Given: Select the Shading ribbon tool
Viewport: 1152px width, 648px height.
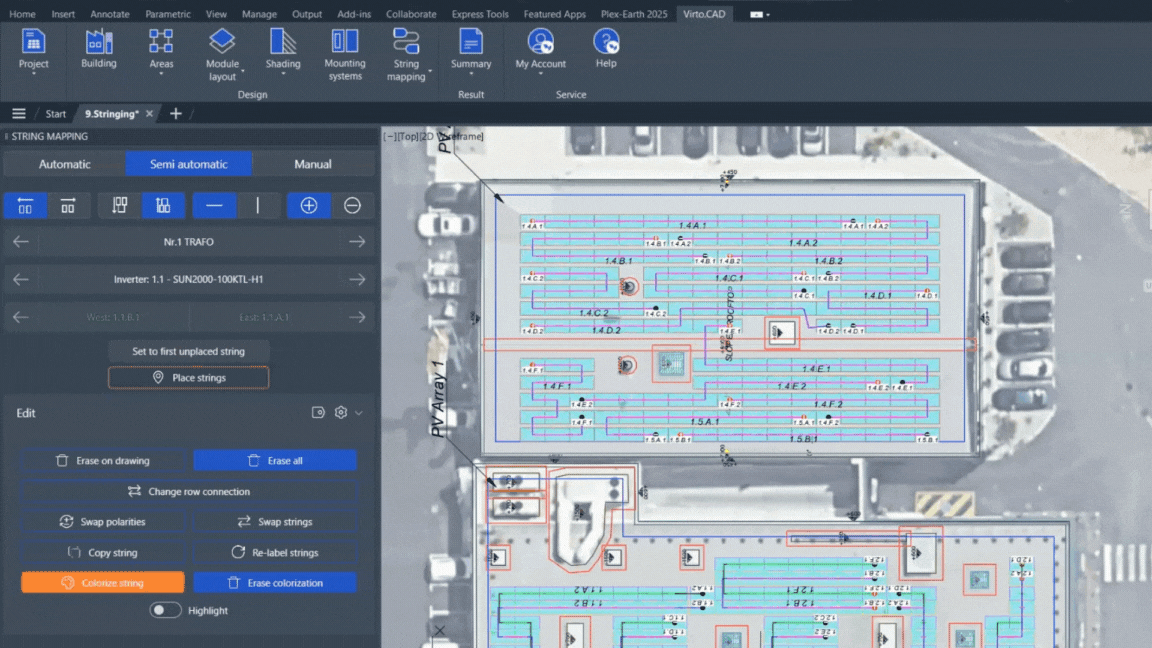Looking at the screenshot, I should point(283,50).
